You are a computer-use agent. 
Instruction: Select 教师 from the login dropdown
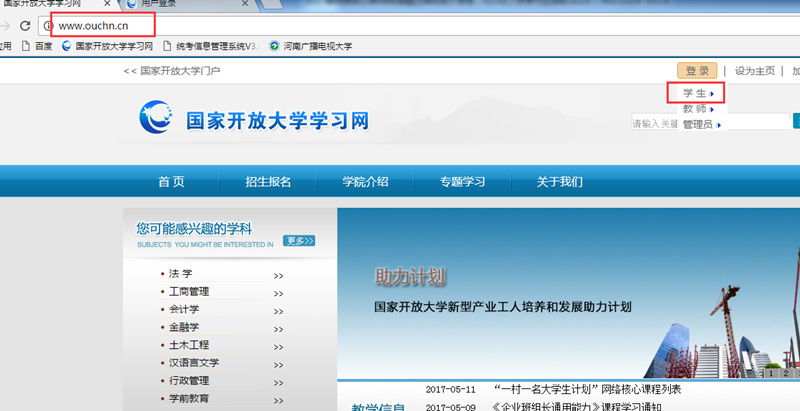click(x=697, y=109)
